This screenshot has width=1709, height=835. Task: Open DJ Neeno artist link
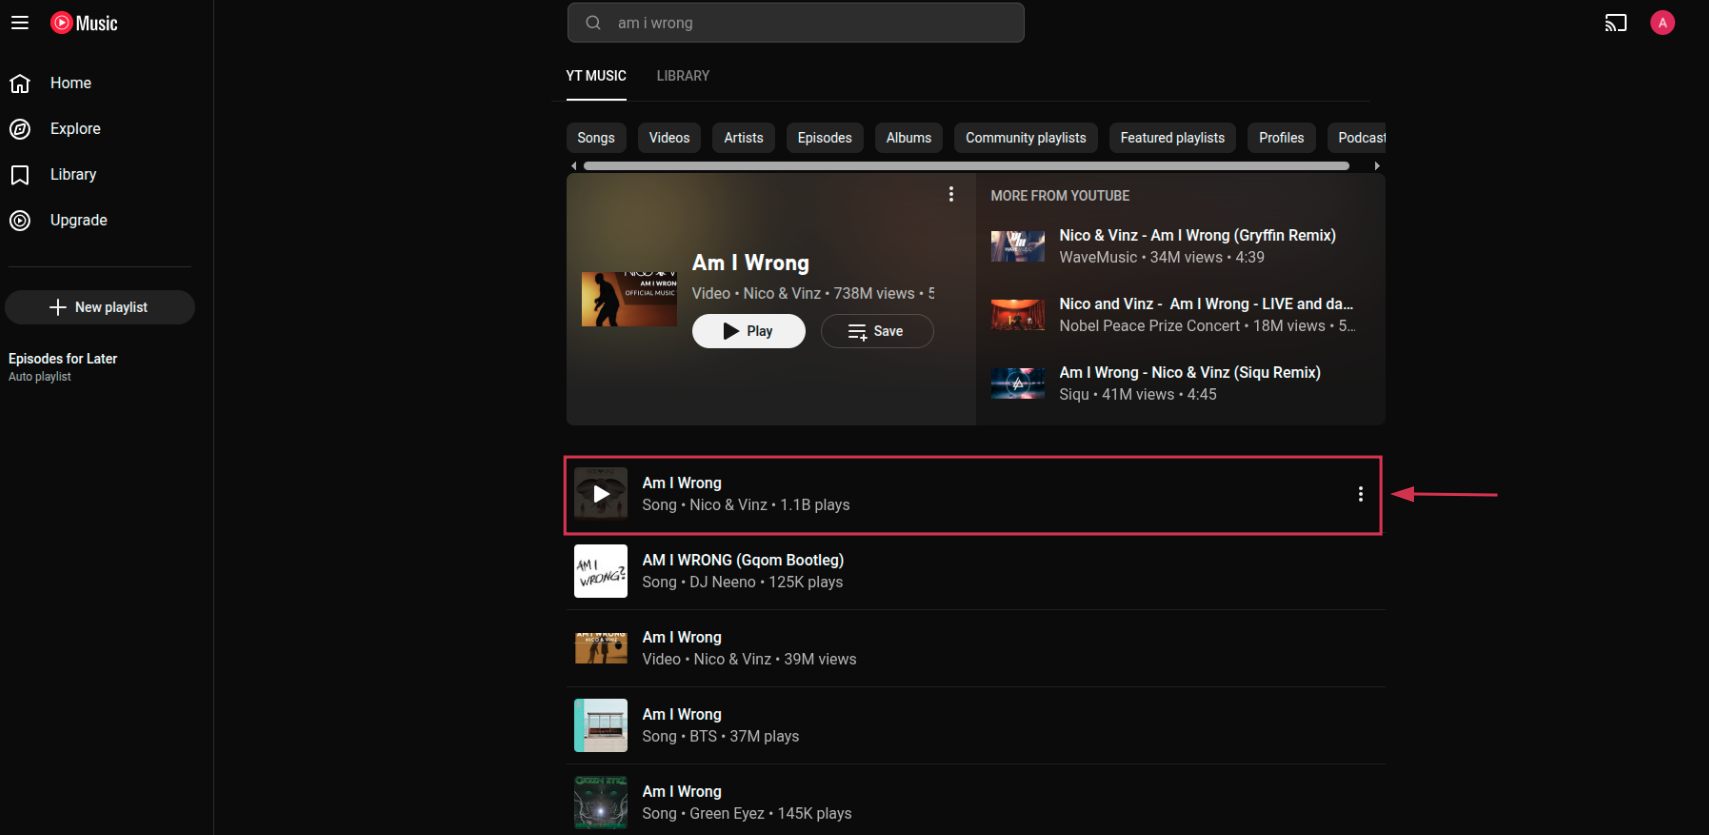click(722, 582)
